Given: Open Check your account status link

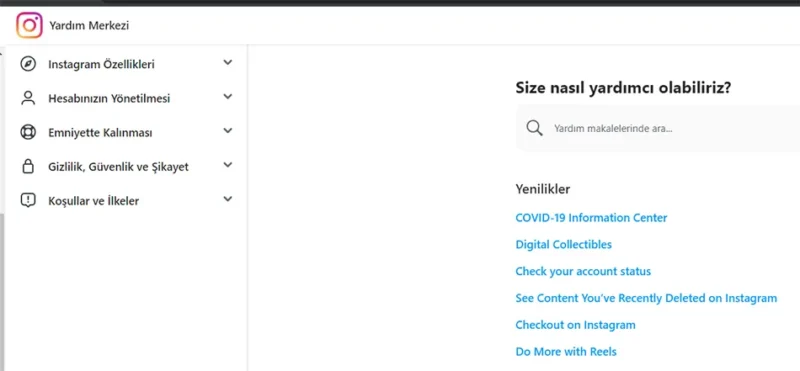Looking at the screenshot, I should point(583,271).
